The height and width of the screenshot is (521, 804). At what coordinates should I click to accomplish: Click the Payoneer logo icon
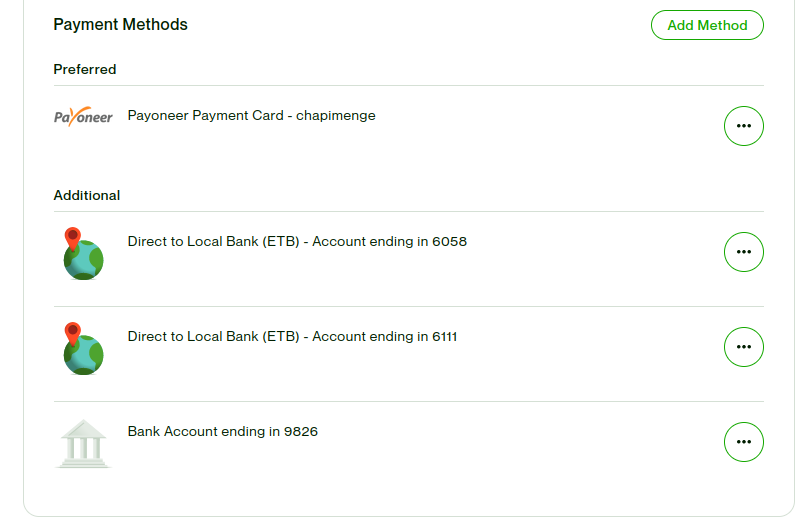83,116
